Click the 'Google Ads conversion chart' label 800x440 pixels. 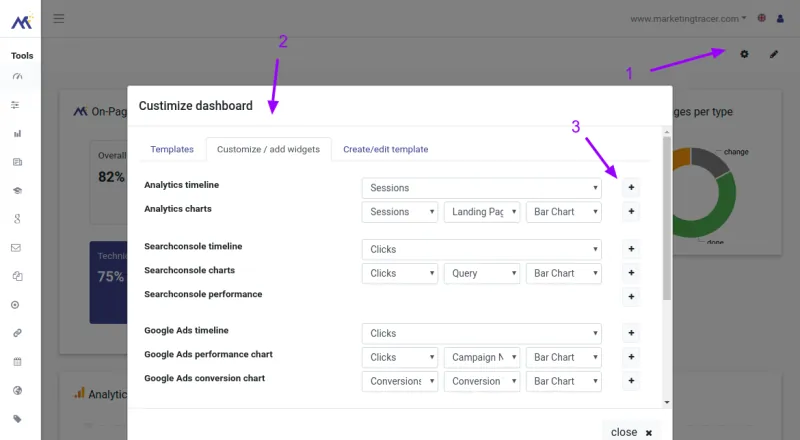click(205, 378)
